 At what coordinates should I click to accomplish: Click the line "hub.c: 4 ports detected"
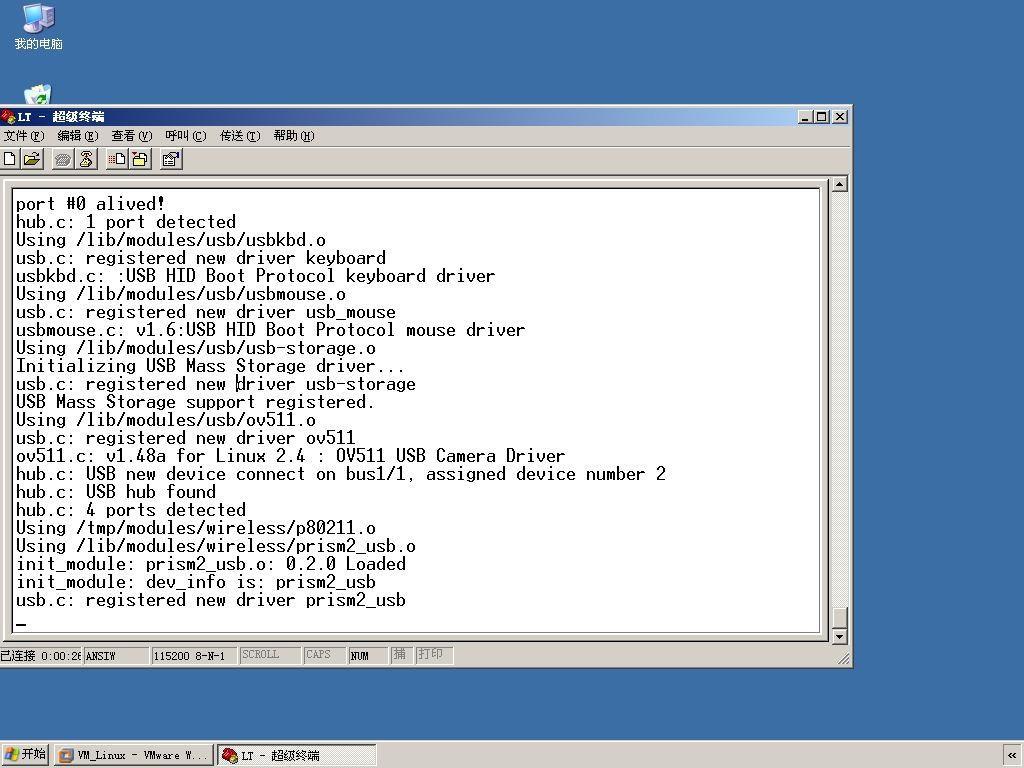131,510
